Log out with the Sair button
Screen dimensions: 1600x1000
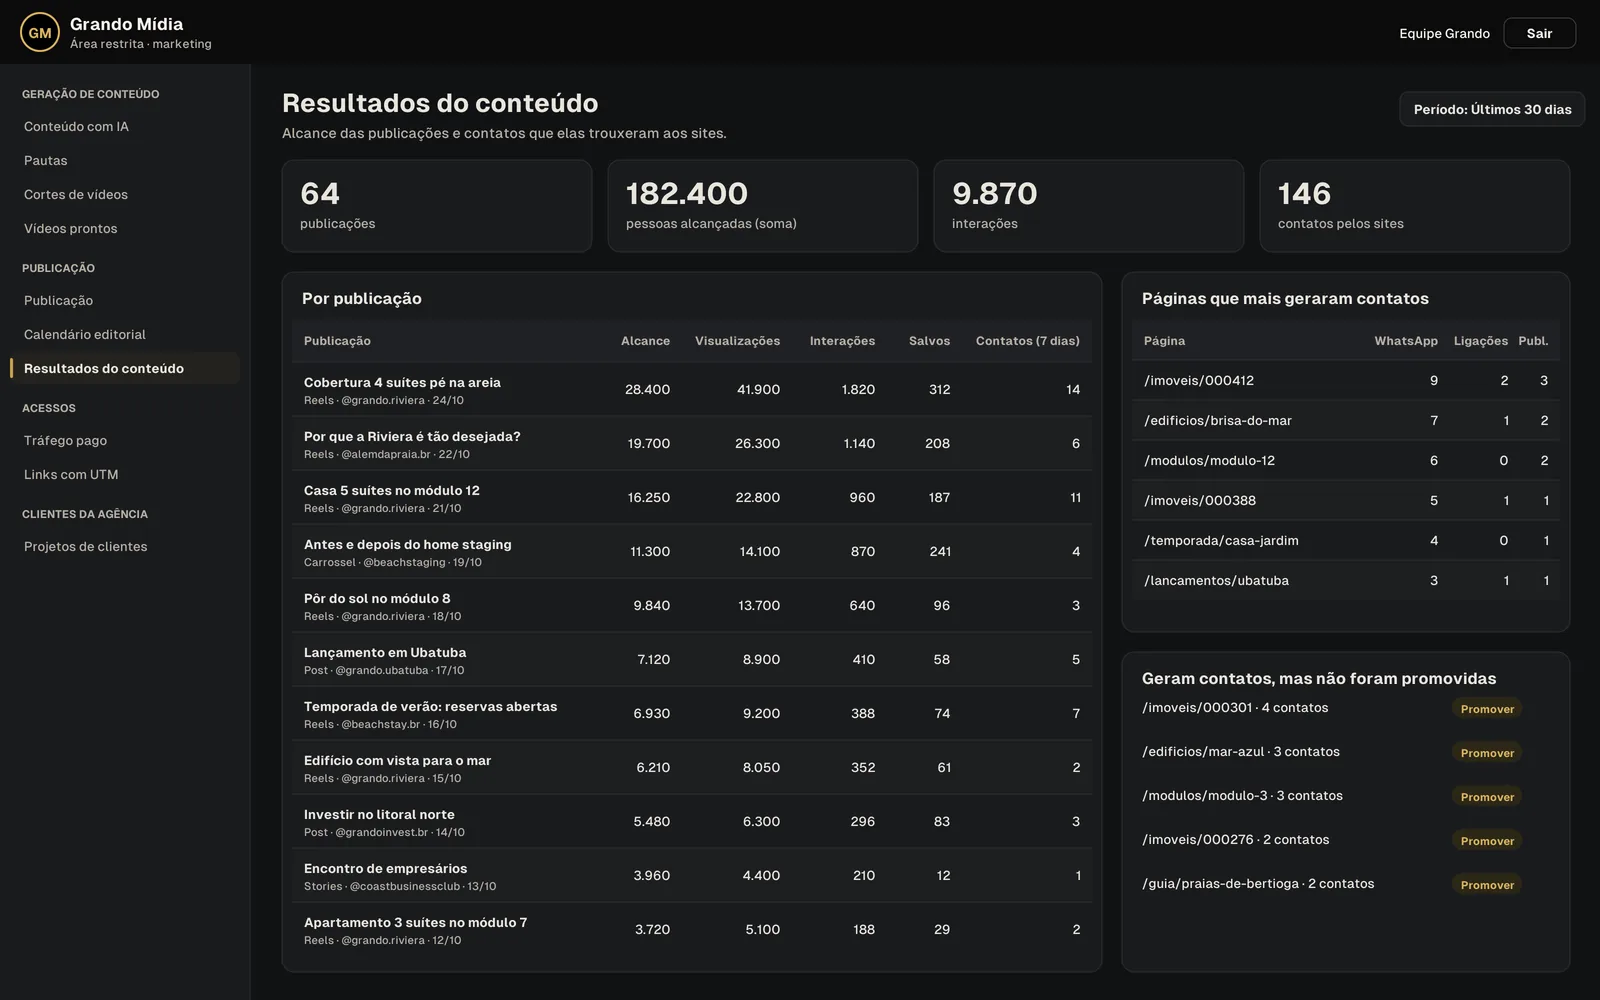point(1539,33)
